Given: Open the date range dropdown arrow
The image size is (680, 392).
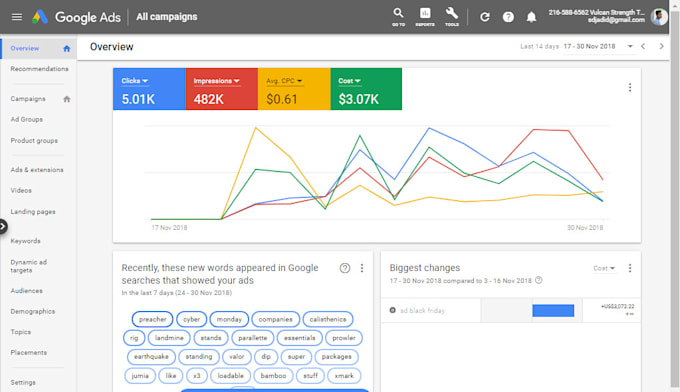Looking at the screenshot, I should pos(630,46).
